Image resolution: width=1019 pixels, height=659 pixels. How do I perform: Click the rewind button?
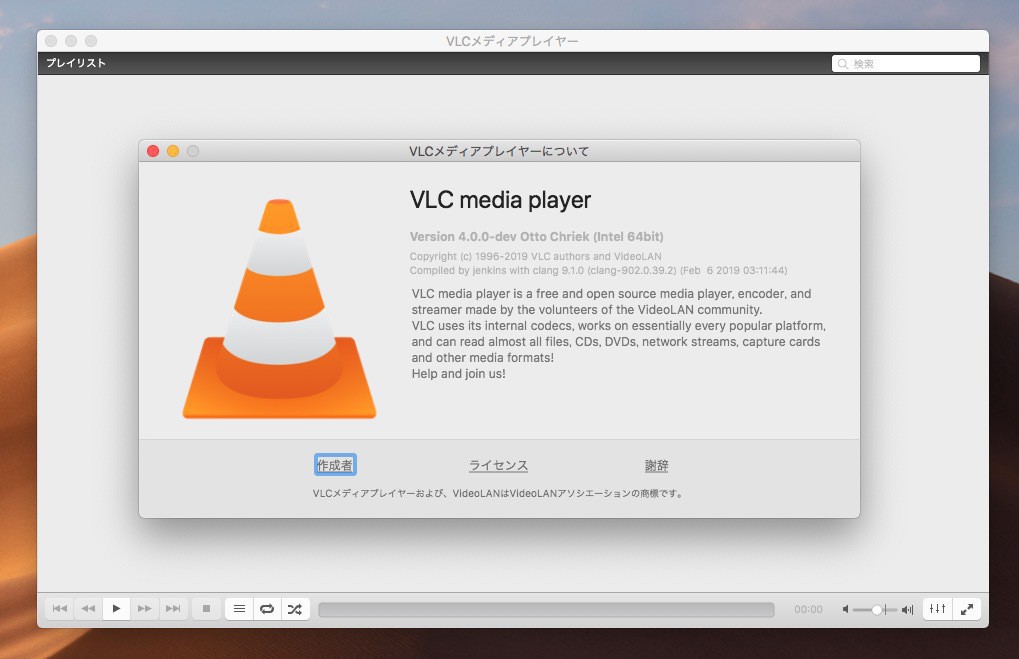pyautogui.click(x=88, y=609)
